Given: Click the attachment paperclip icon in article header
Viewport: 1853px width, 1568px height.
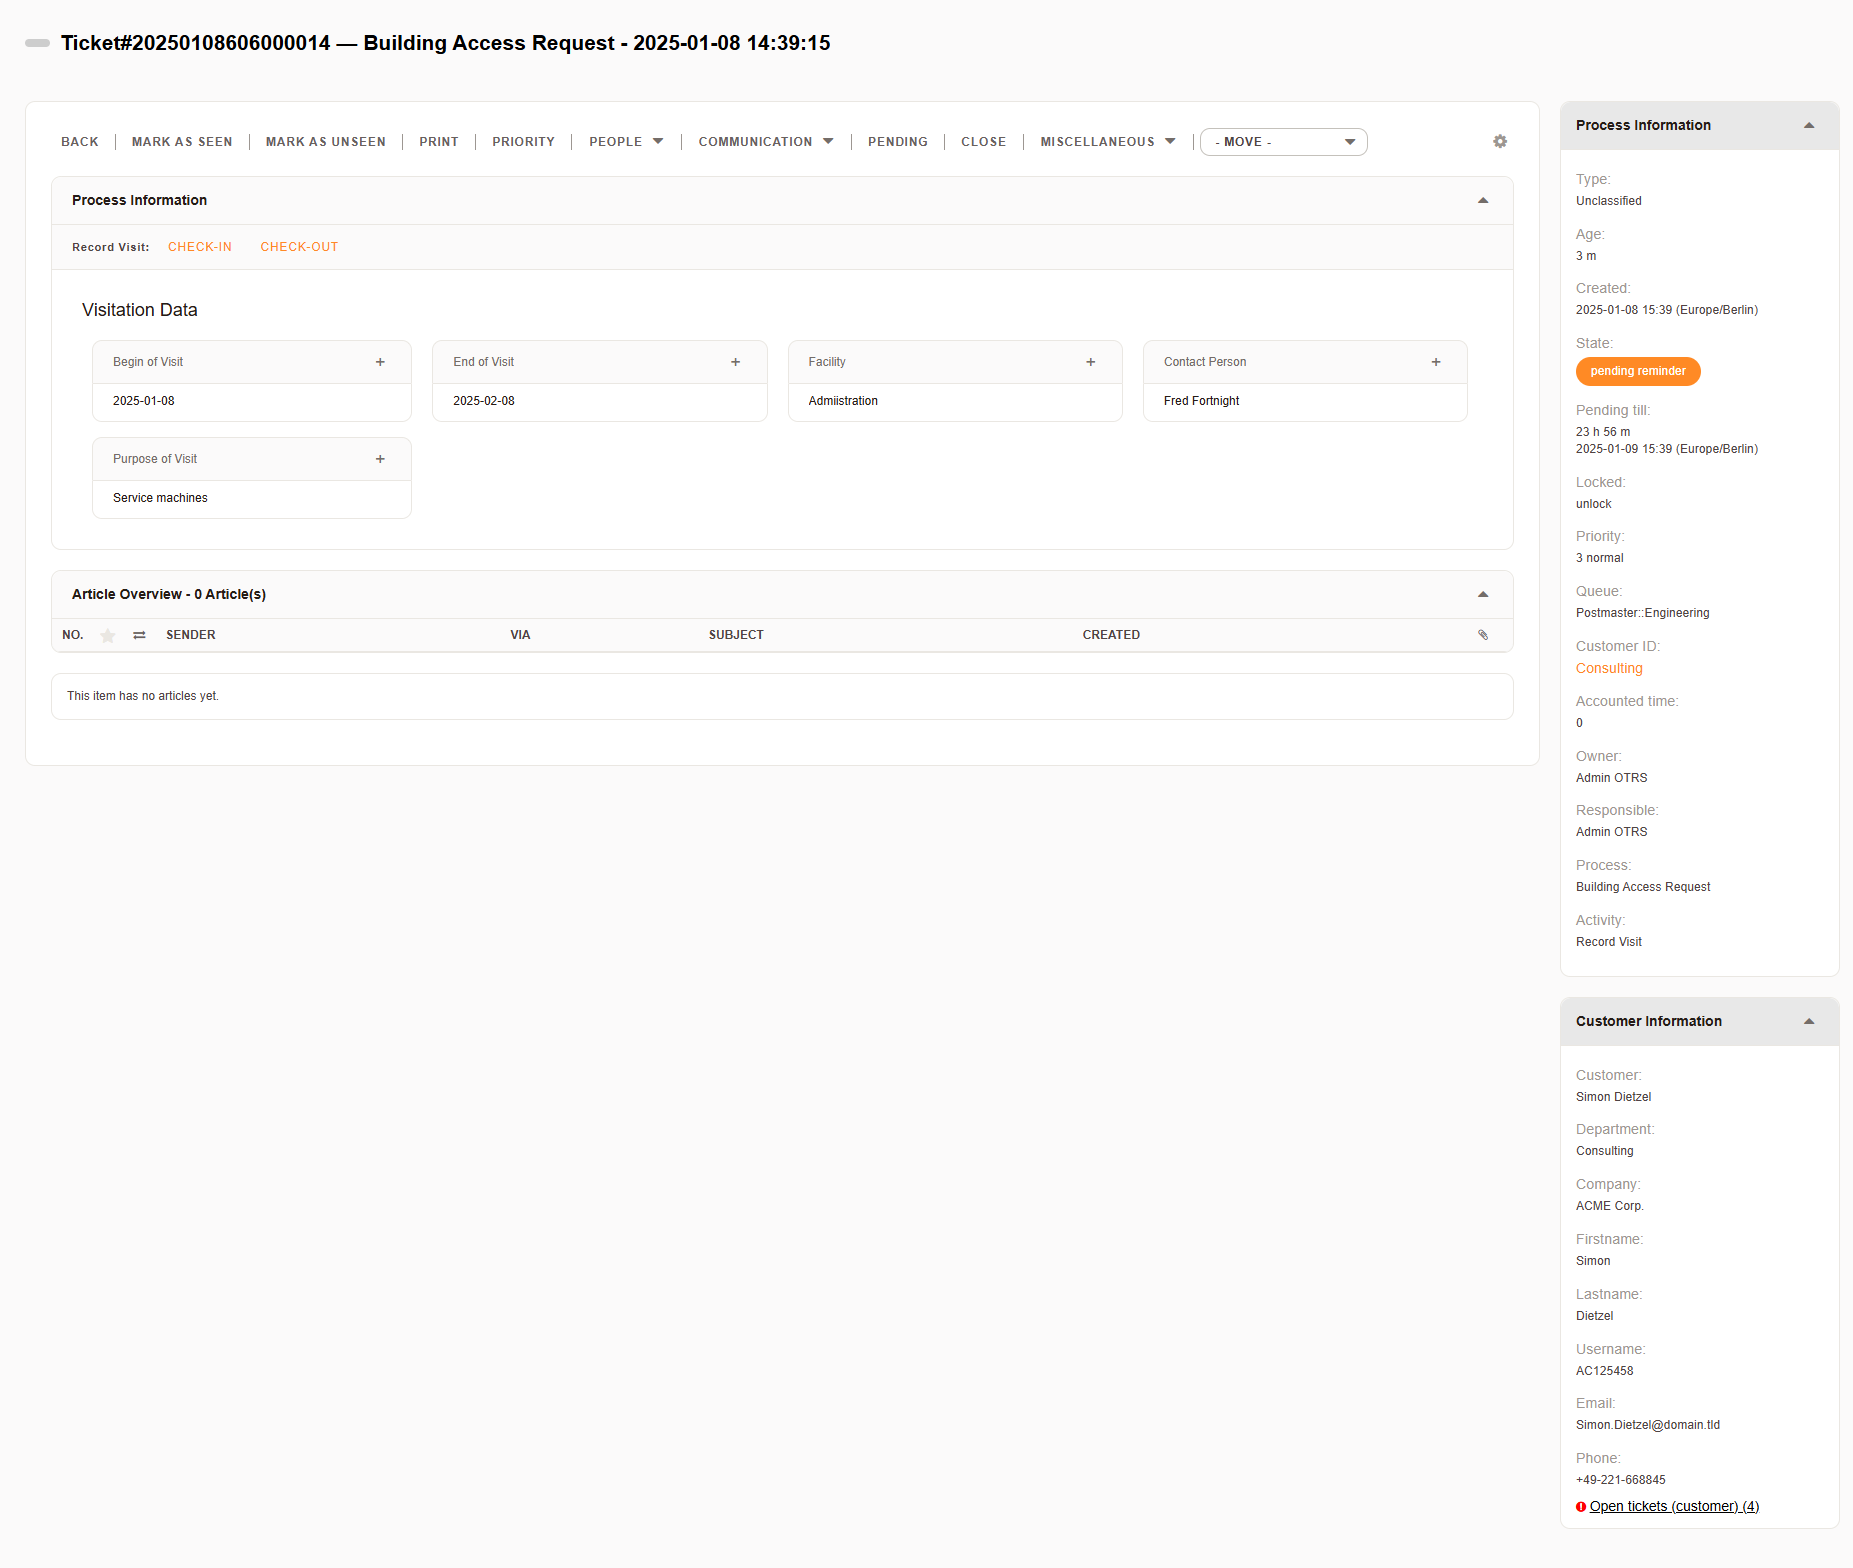Looking at the screenshot, I should pyautogui.click(x=1483, y=635).
